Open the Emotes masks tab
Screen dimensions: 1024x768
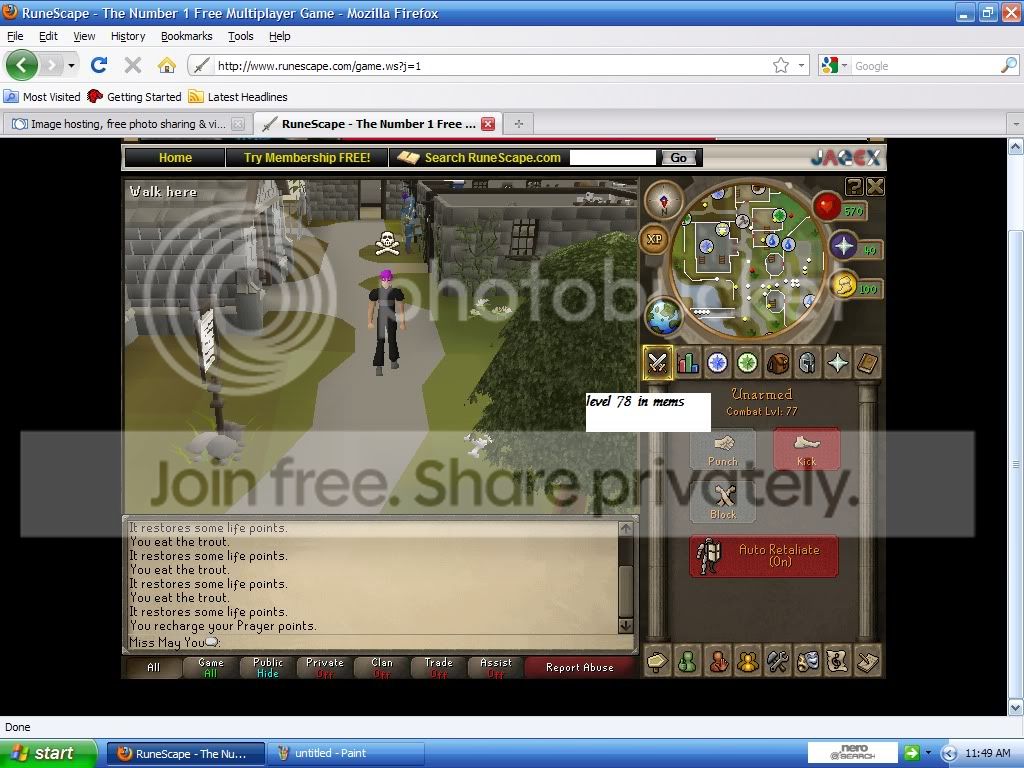[x=805, y=661]
